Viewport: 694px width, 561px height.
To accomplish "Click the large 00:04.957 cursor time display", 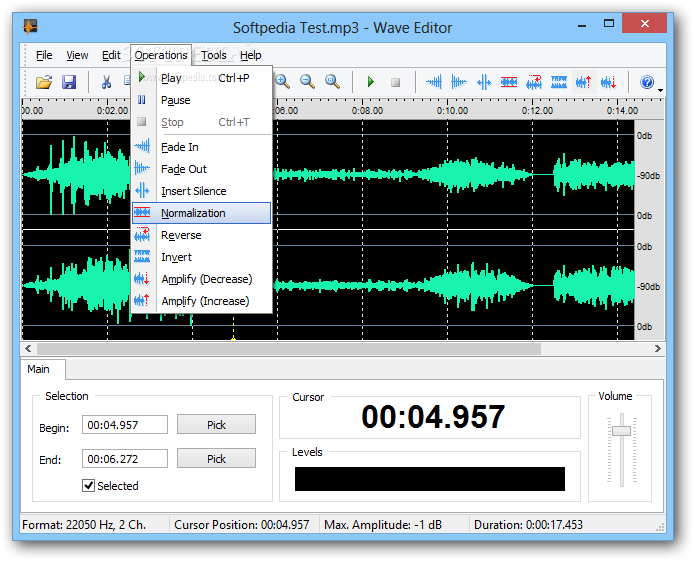I will pos(433,417).
